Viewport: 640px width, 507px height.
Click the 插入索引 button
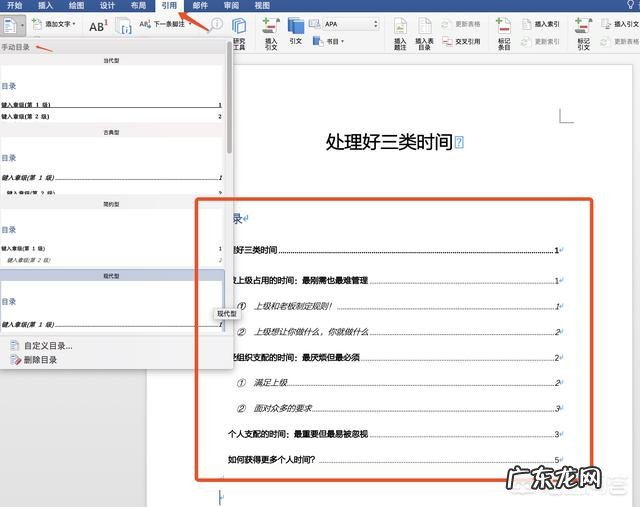[541, 24]
